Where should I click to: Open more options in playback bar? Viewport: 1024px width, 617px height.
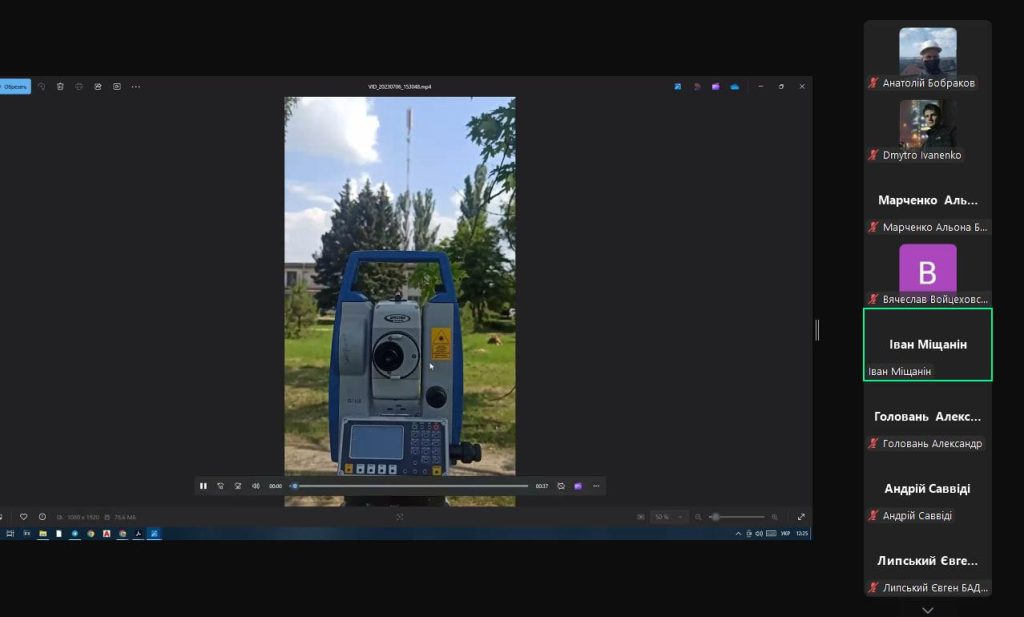coord(596,486)
